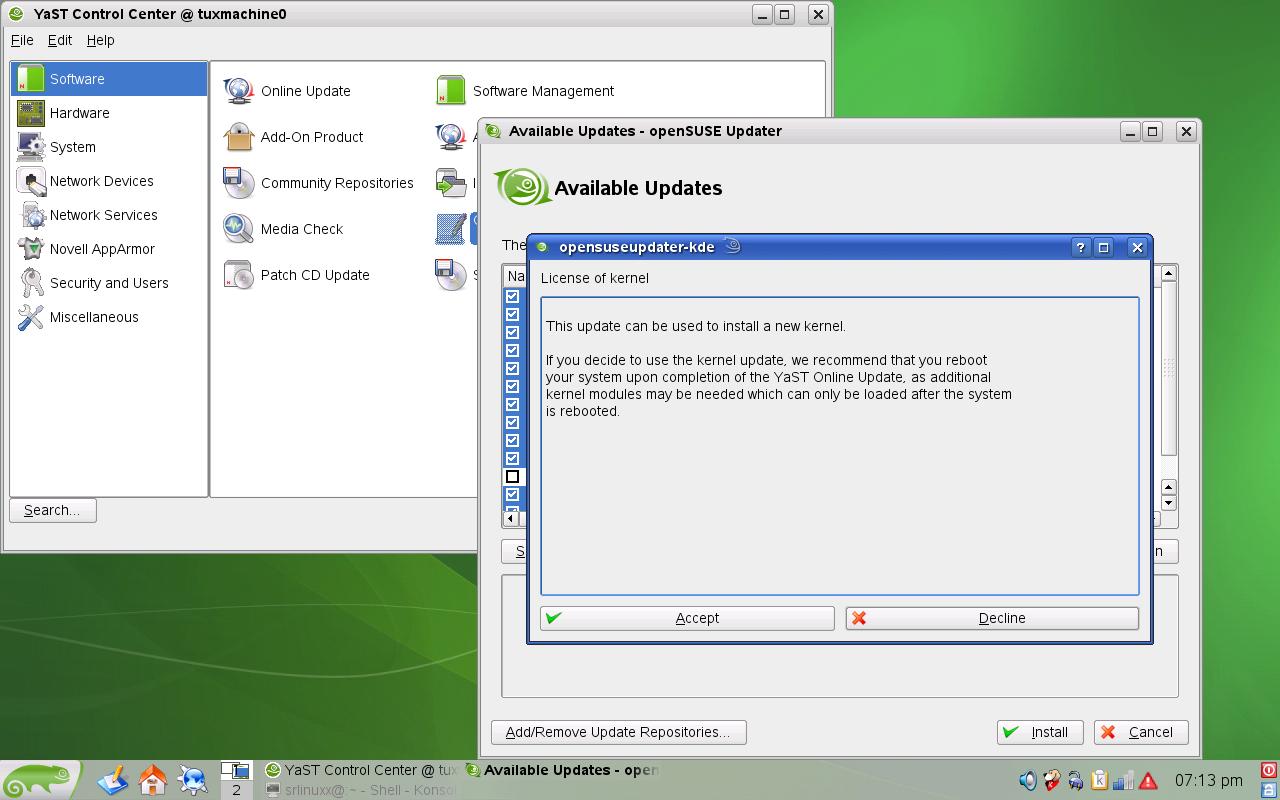Click the 'License of kernel' label

(x=594, y=278)
